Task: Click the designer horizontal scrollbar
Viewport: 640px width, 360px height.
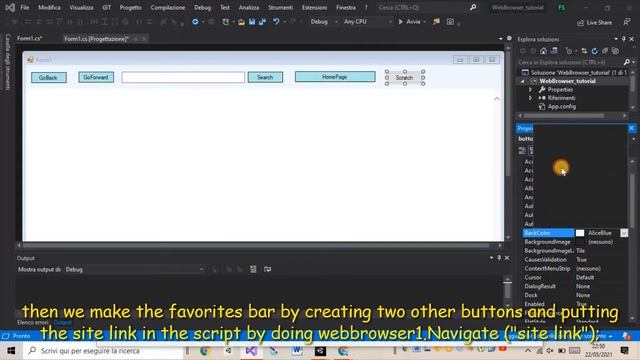Action: point(256,245)
